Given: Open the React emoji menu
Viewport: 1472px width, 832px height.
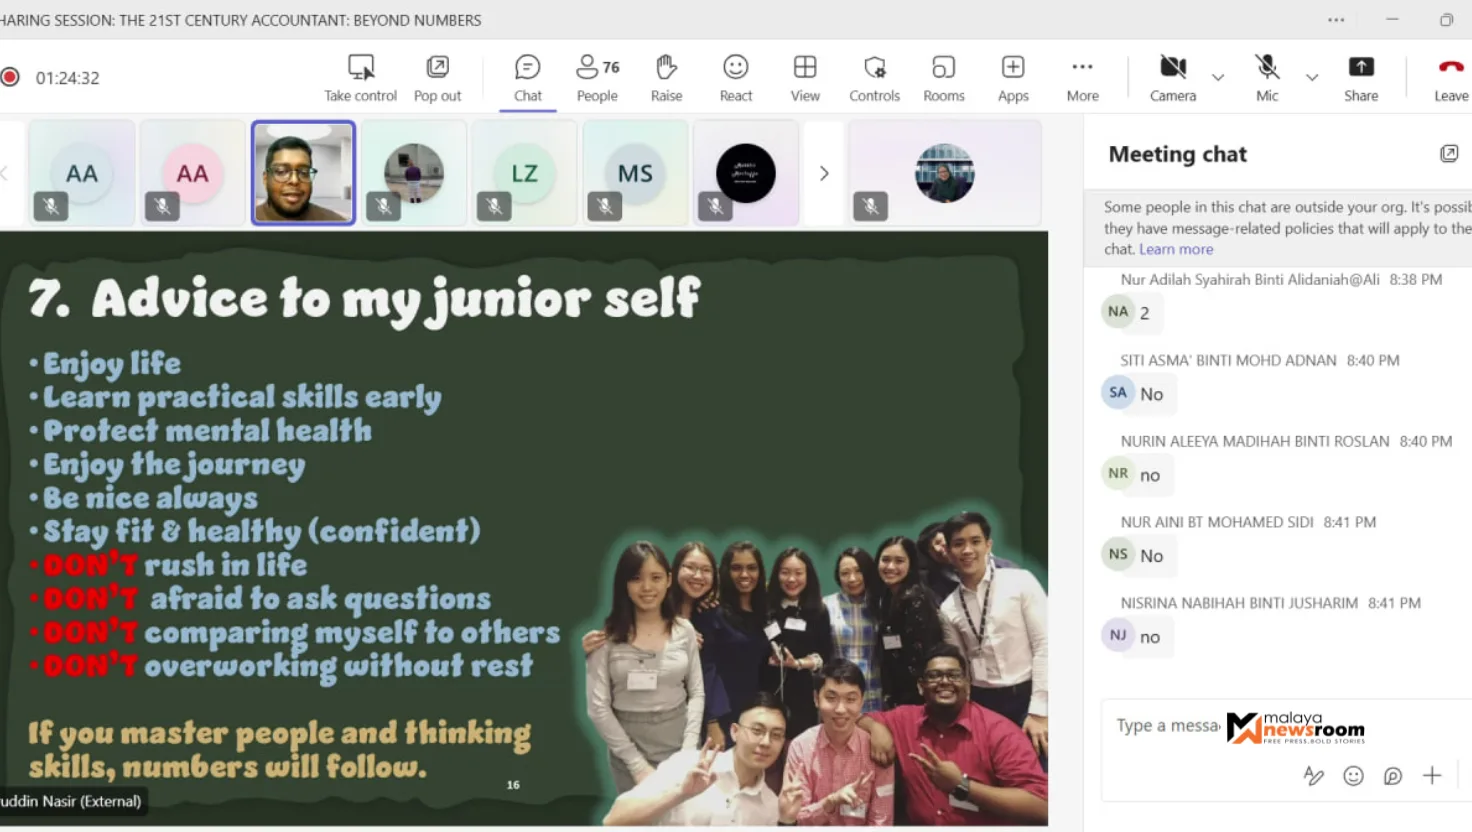Looking at the screenshot, I should (x=736, y=78).
